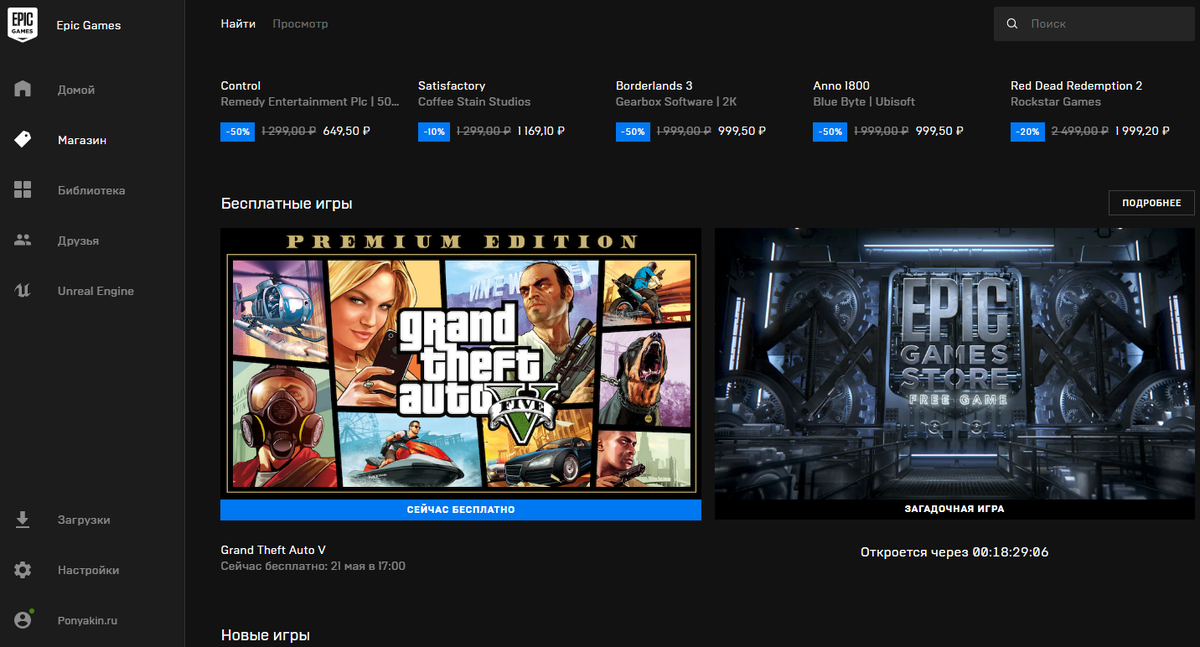
Task: Open the Домой sidebar item
Action: click(x=76, y=90)
